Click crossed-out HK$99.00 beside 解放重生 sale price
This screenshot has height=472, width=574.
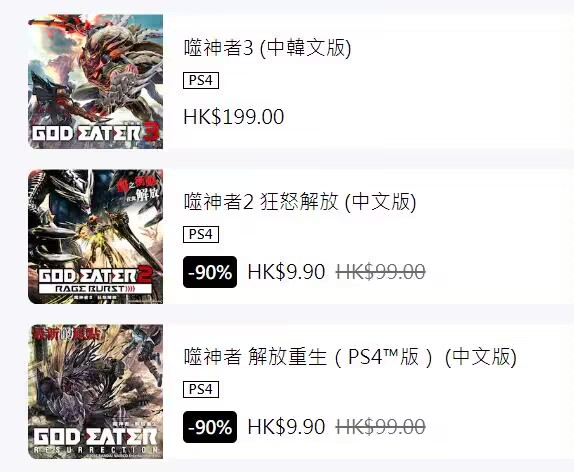pyautogui.click(x=381, y=427)
